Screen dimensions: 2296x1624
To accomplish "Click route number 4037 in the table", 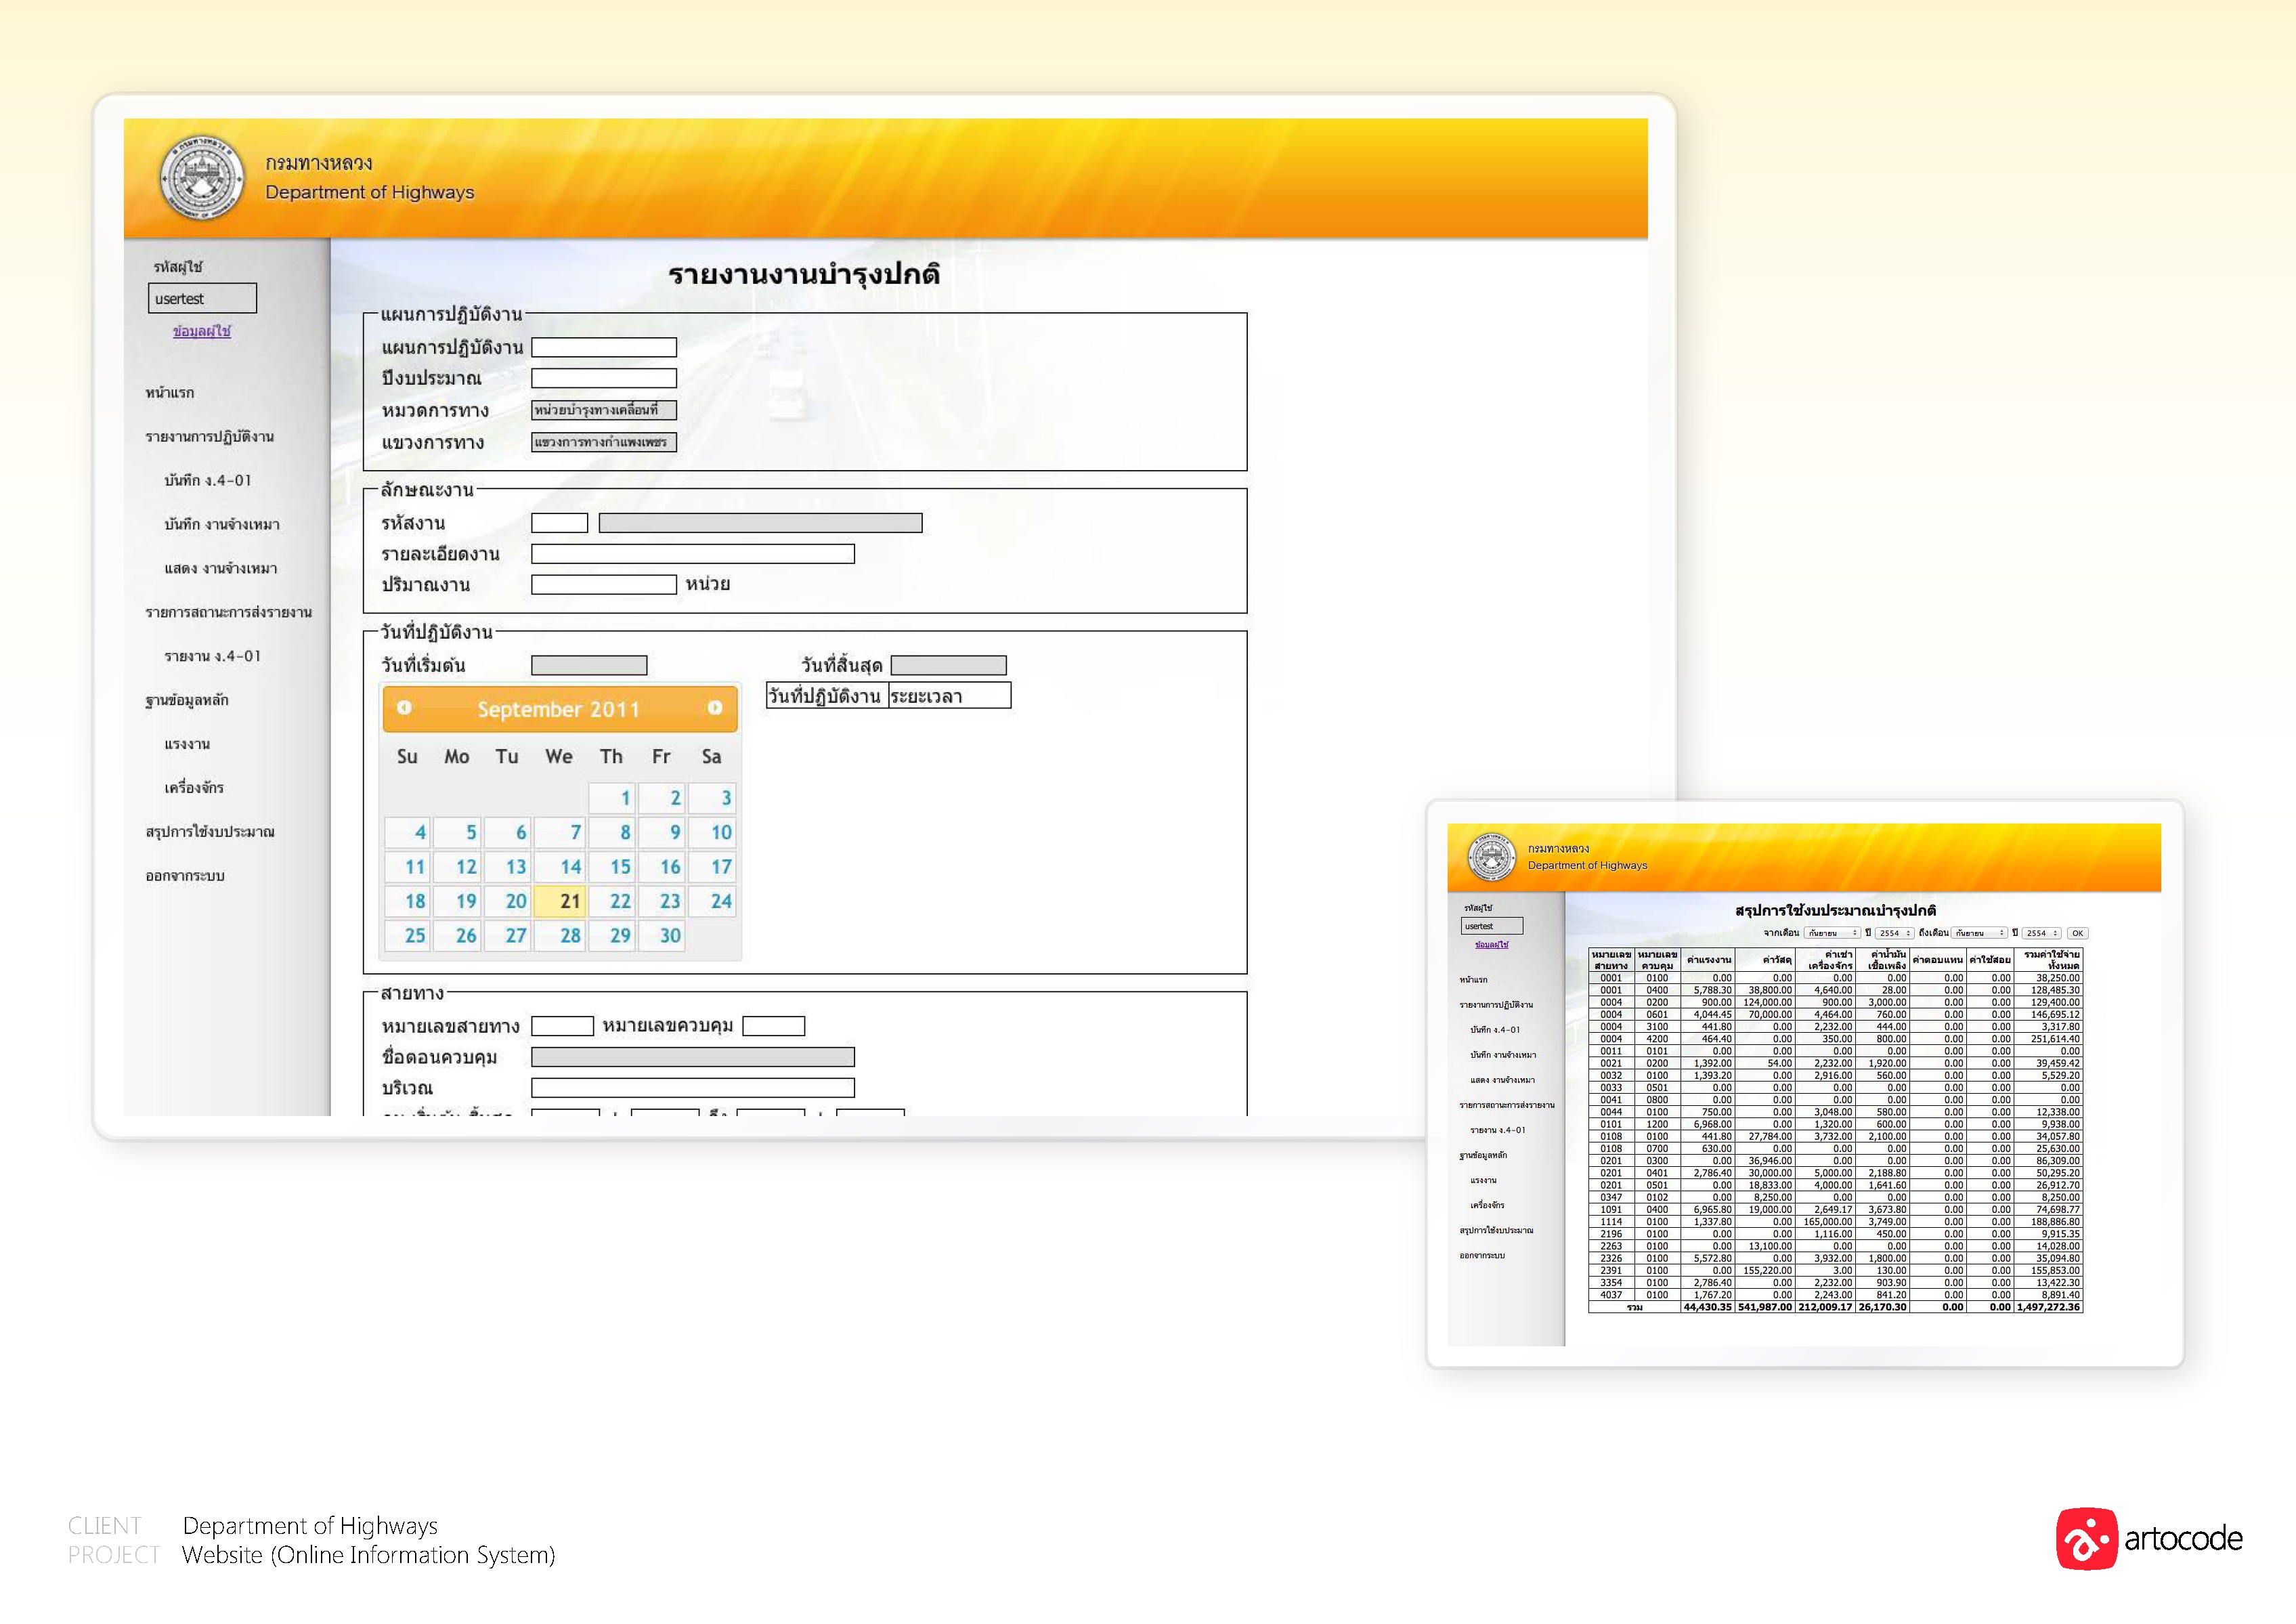I will click(1611, 1295).
